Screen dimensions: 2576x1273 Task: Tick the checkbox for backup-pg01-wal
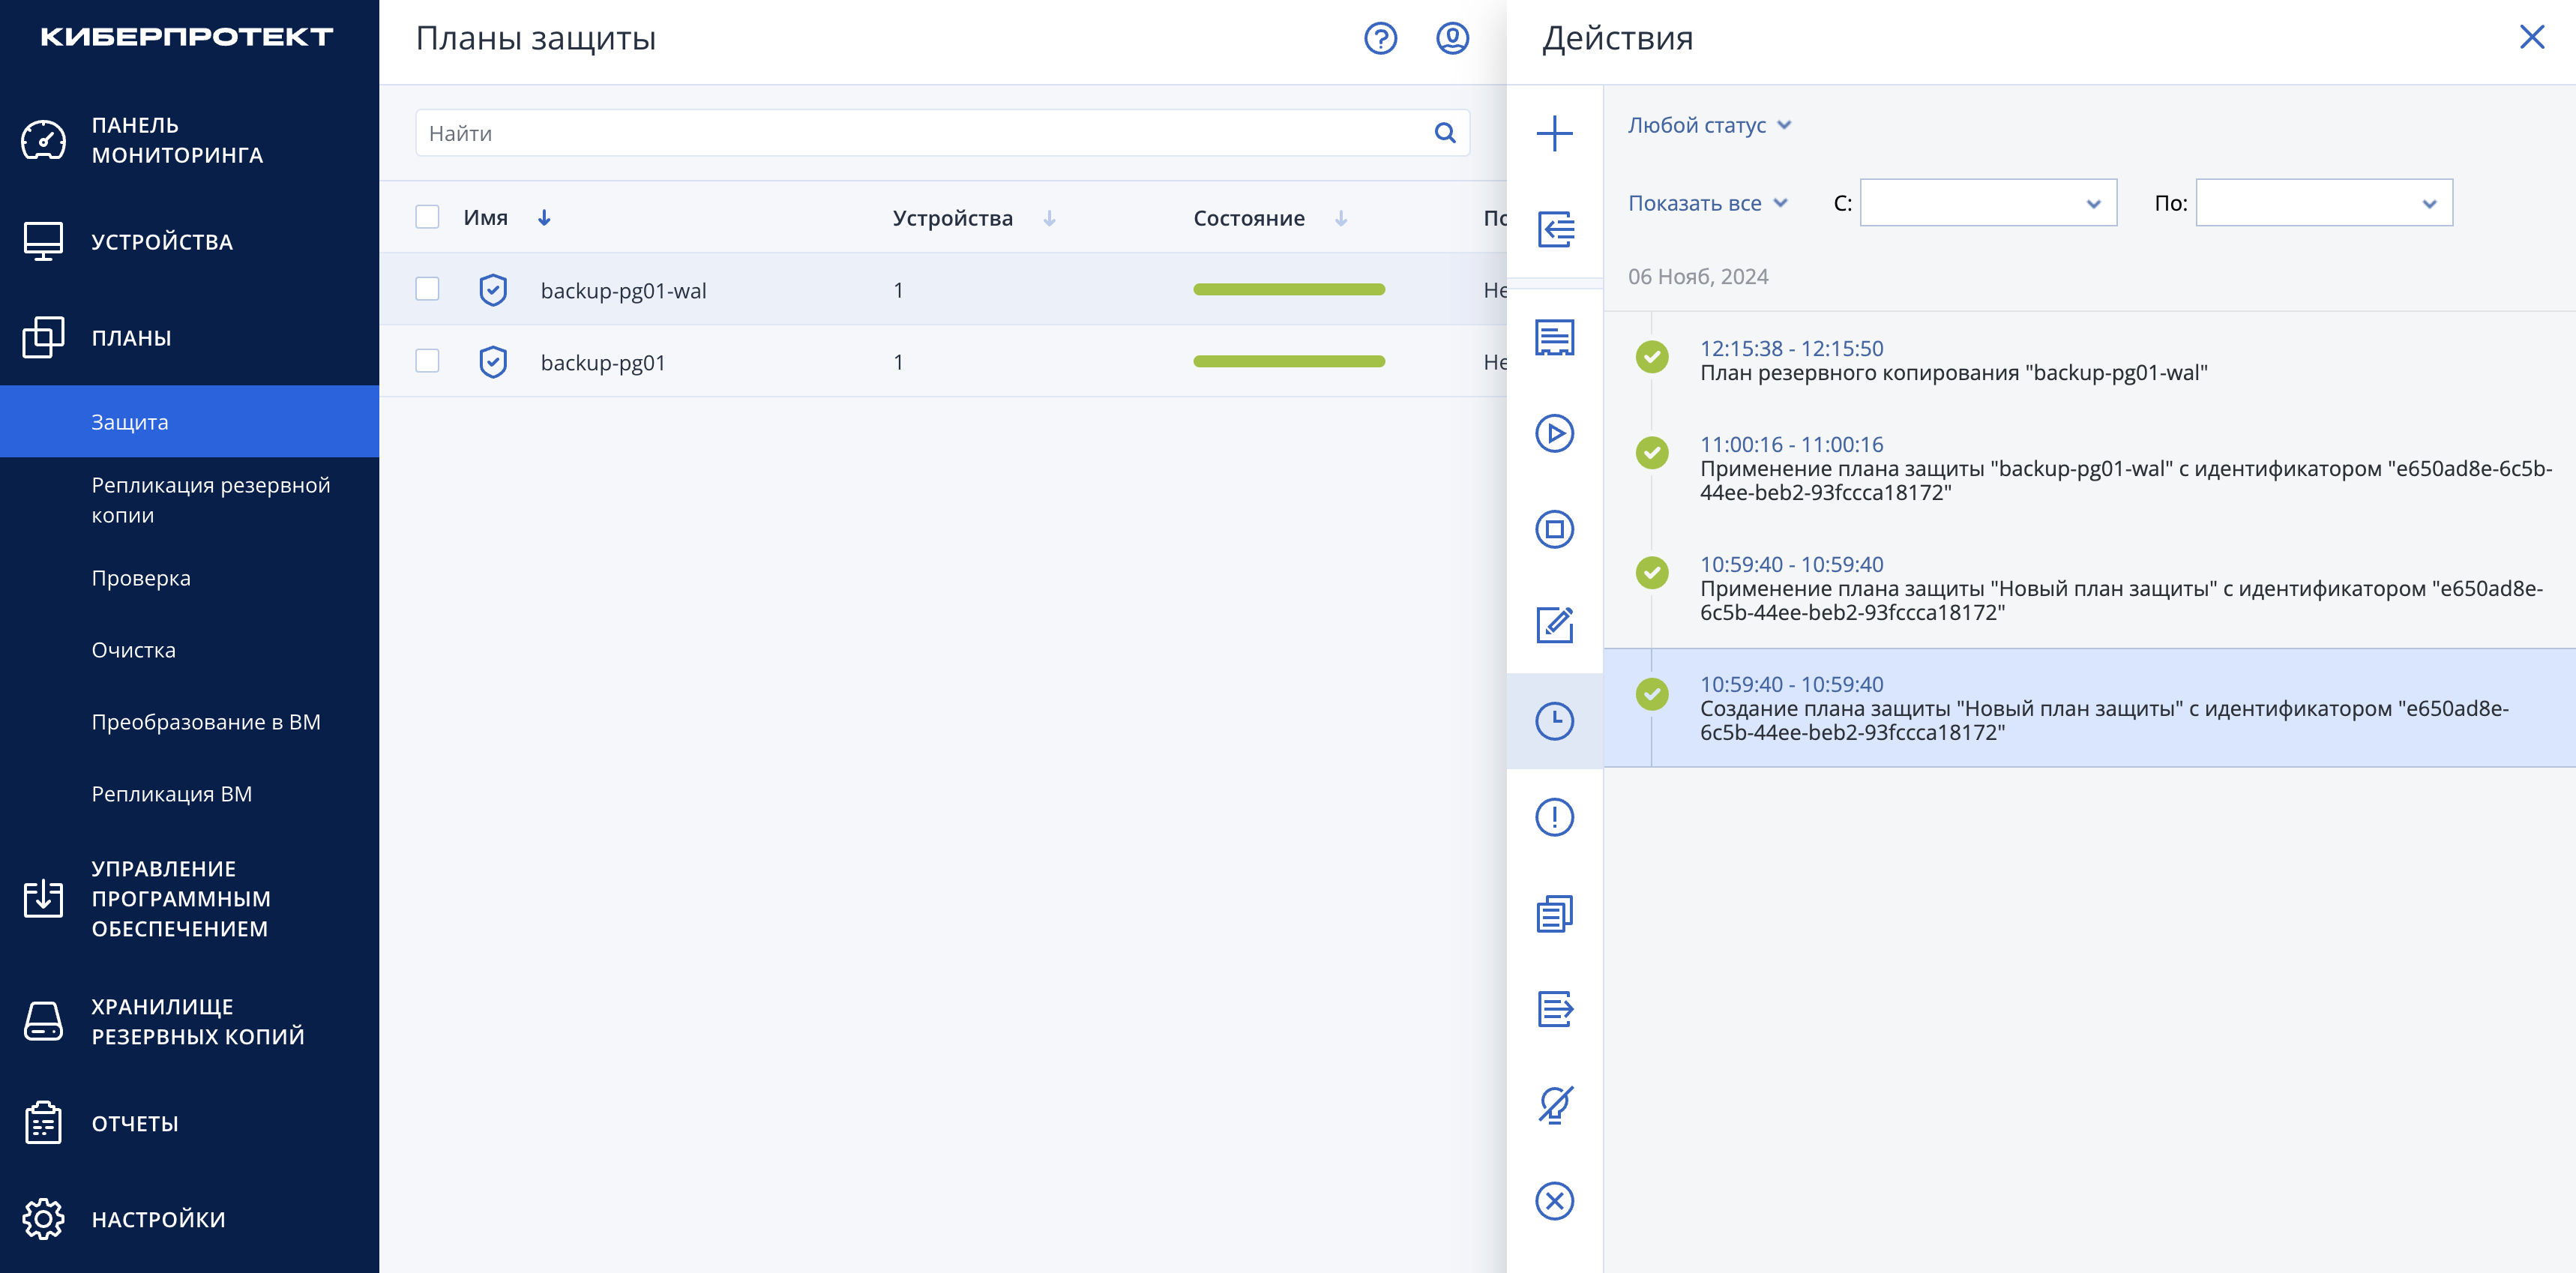[x=427, y=289]
